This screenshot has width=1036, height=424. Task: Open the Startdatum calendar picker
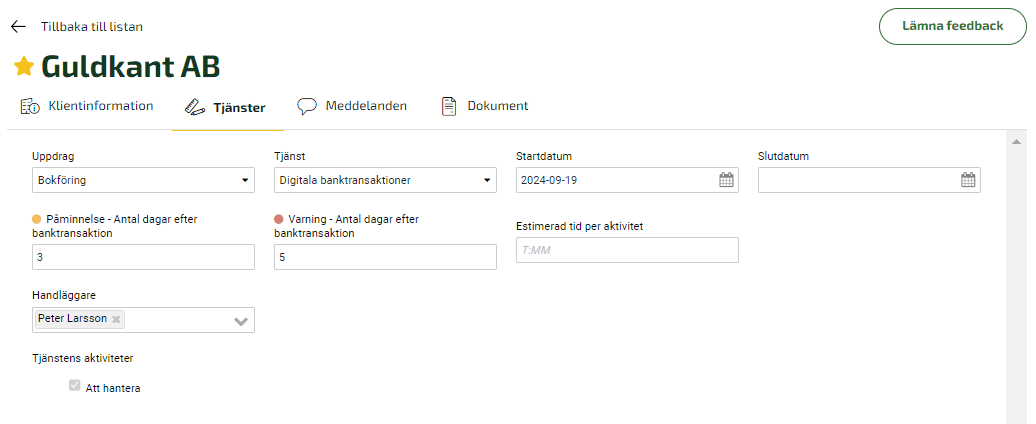(x=726, y=180)
